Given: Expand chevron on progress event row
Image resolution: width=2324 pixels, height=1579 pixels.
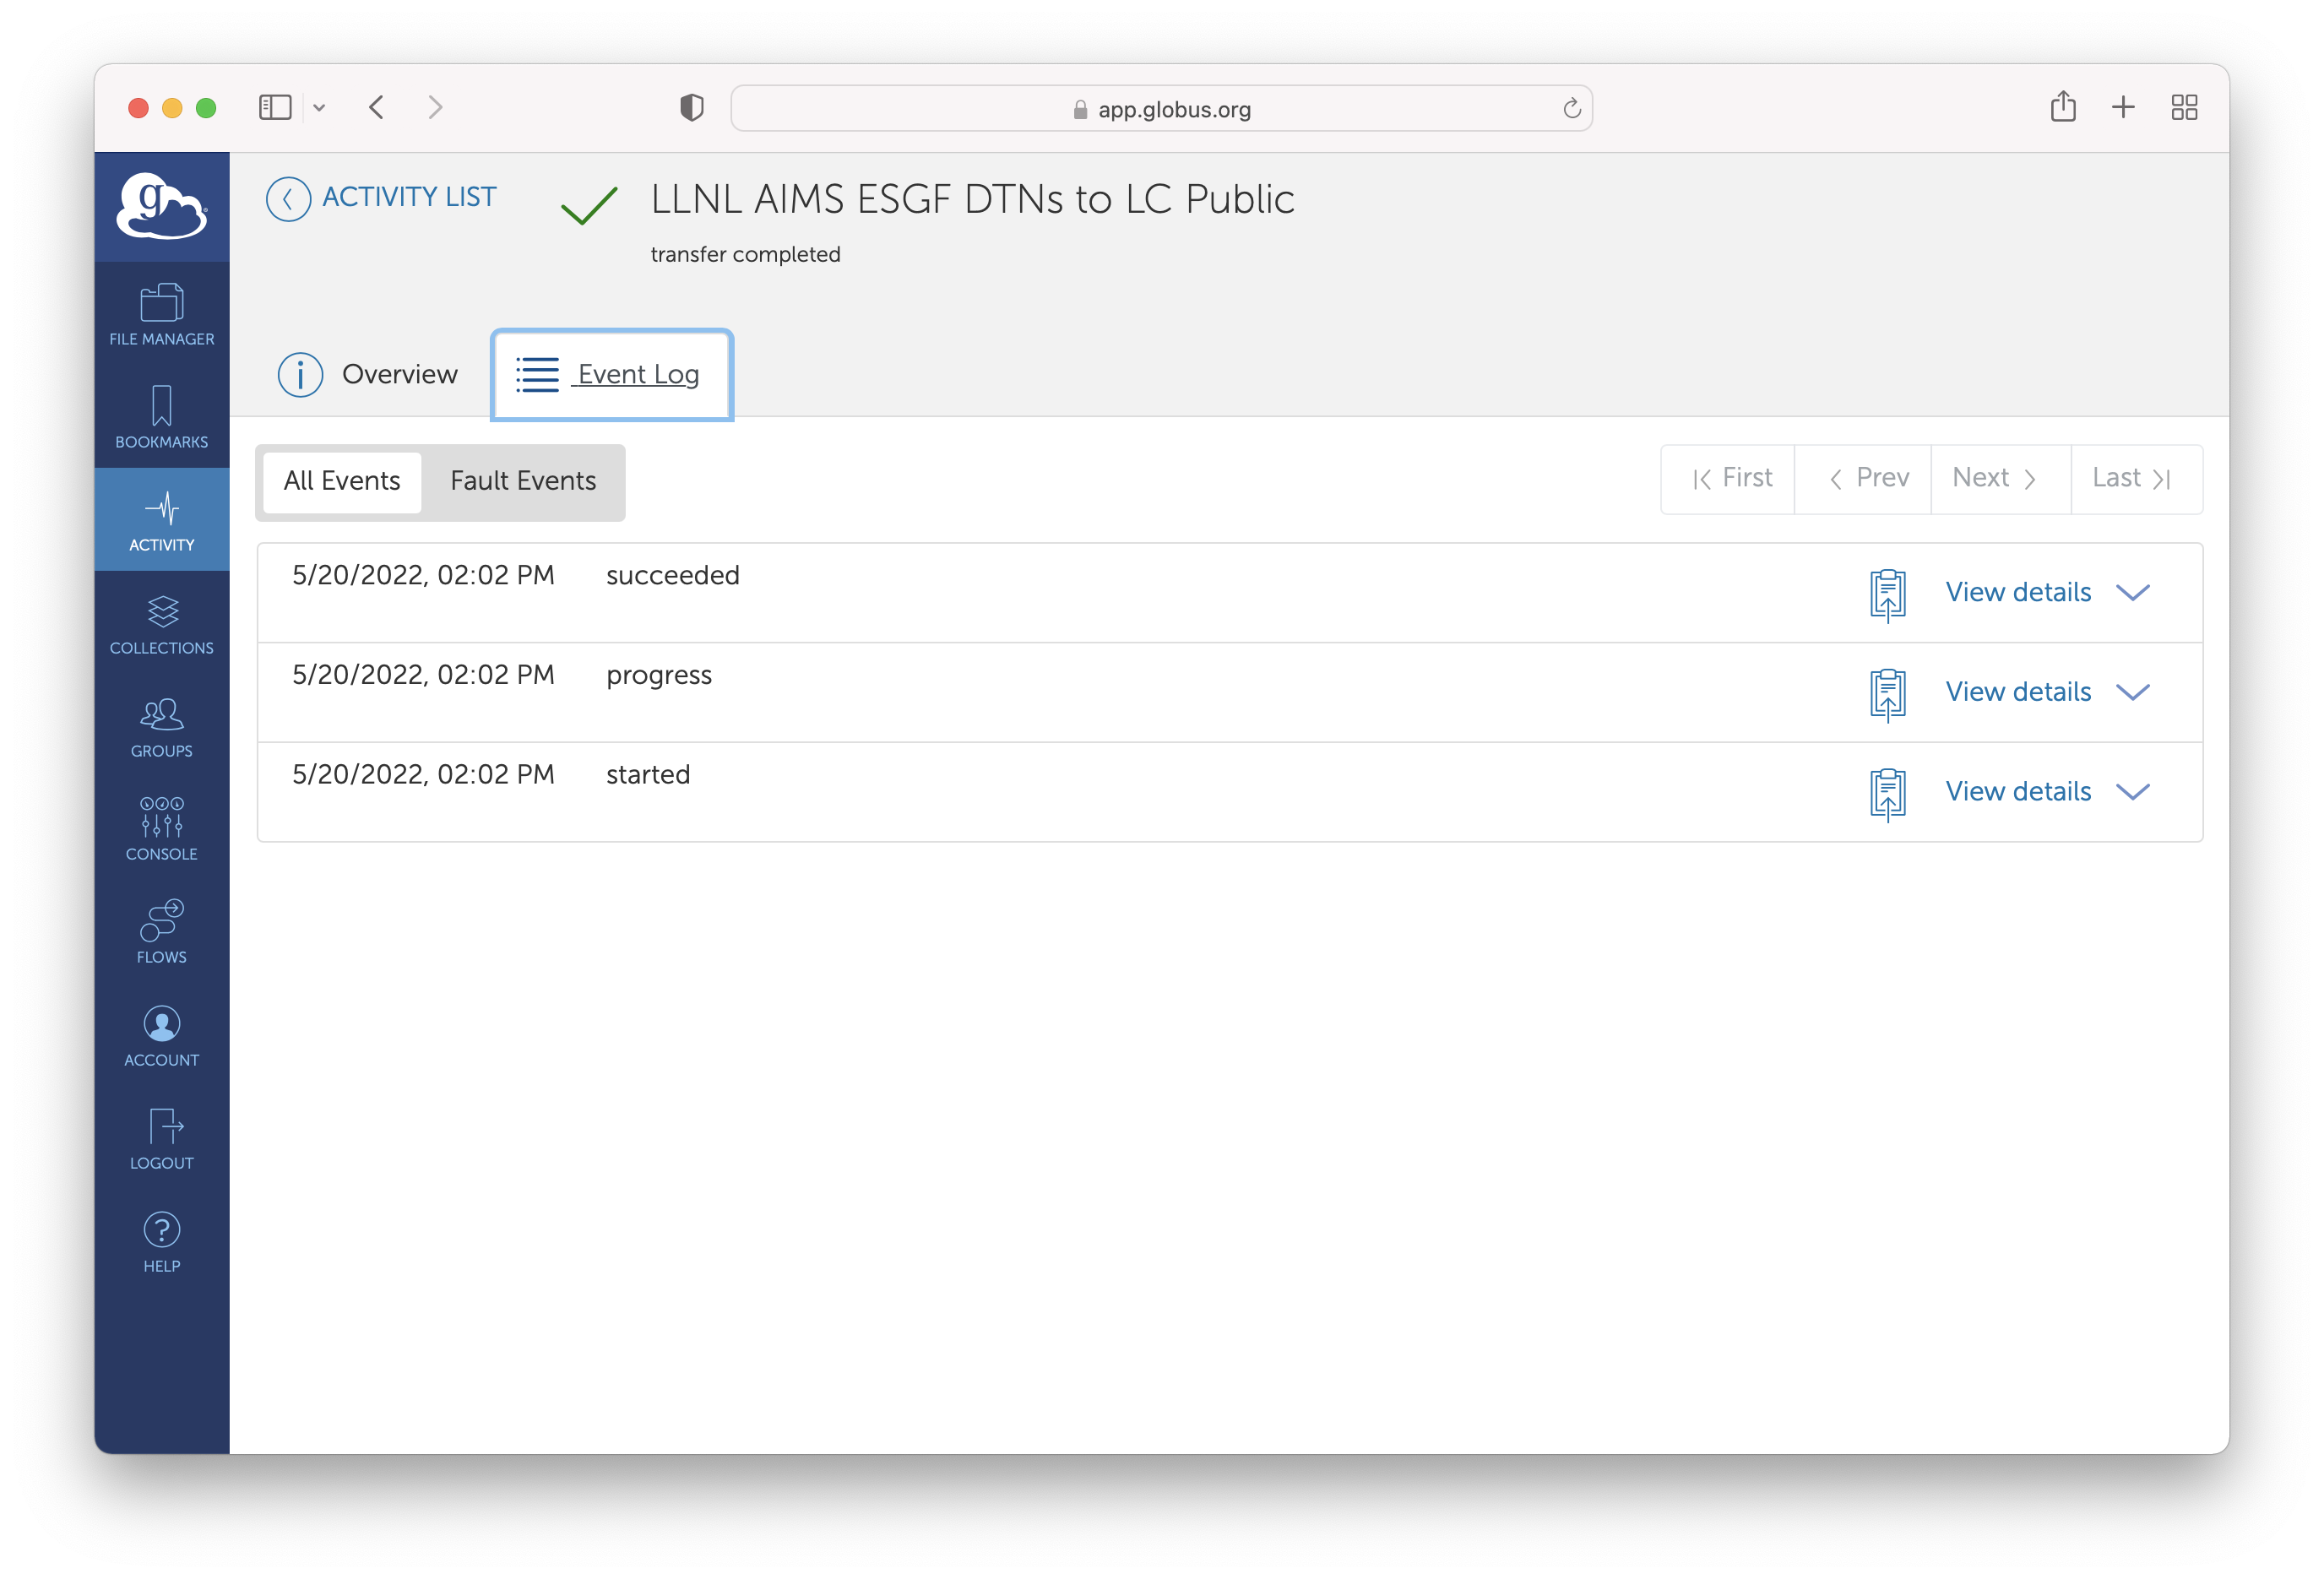Looking at the screenshot, I should pyautogui.click(x=2133, y=693).
